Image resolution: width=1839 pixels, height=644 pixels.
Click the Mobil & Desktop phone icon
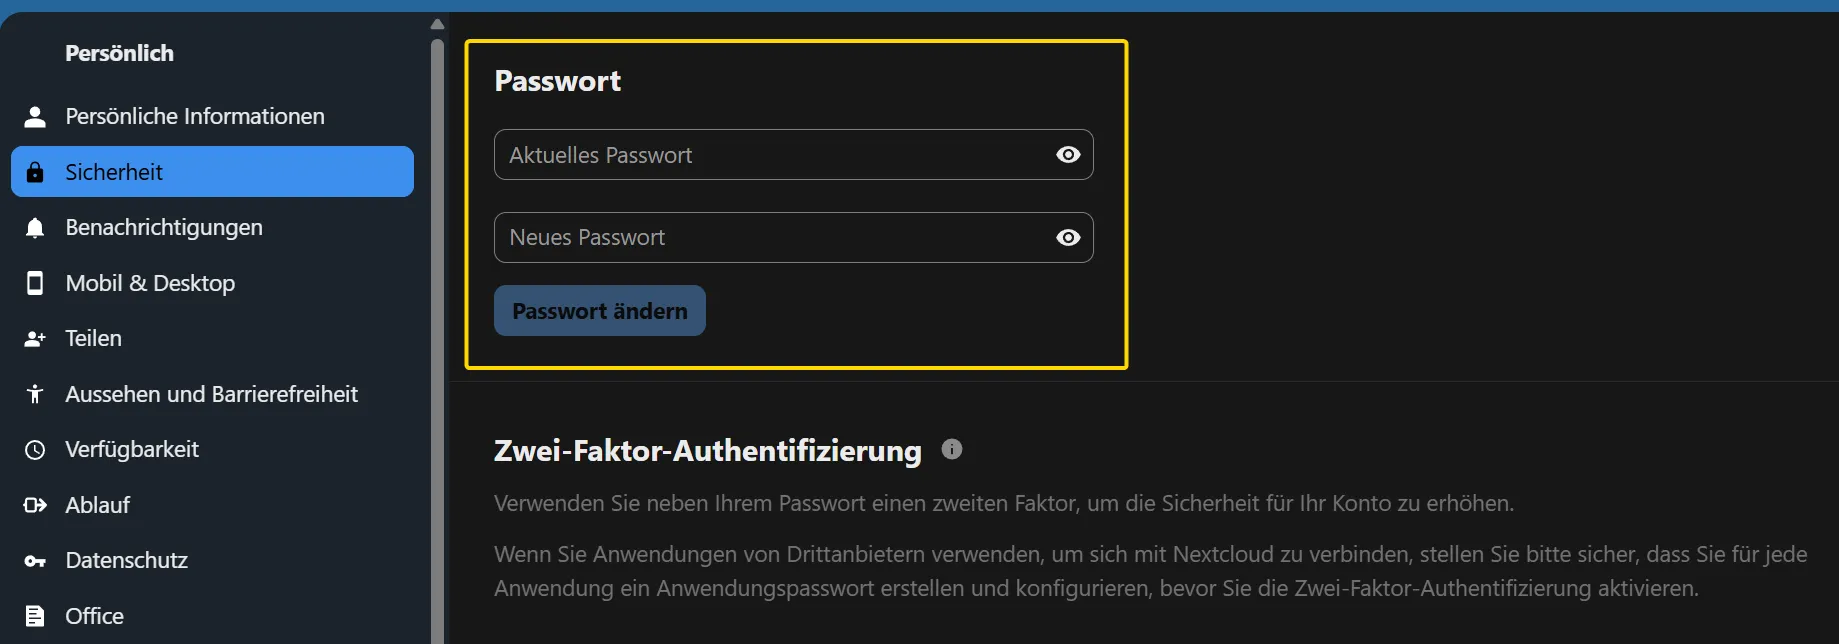coord(35,283)
